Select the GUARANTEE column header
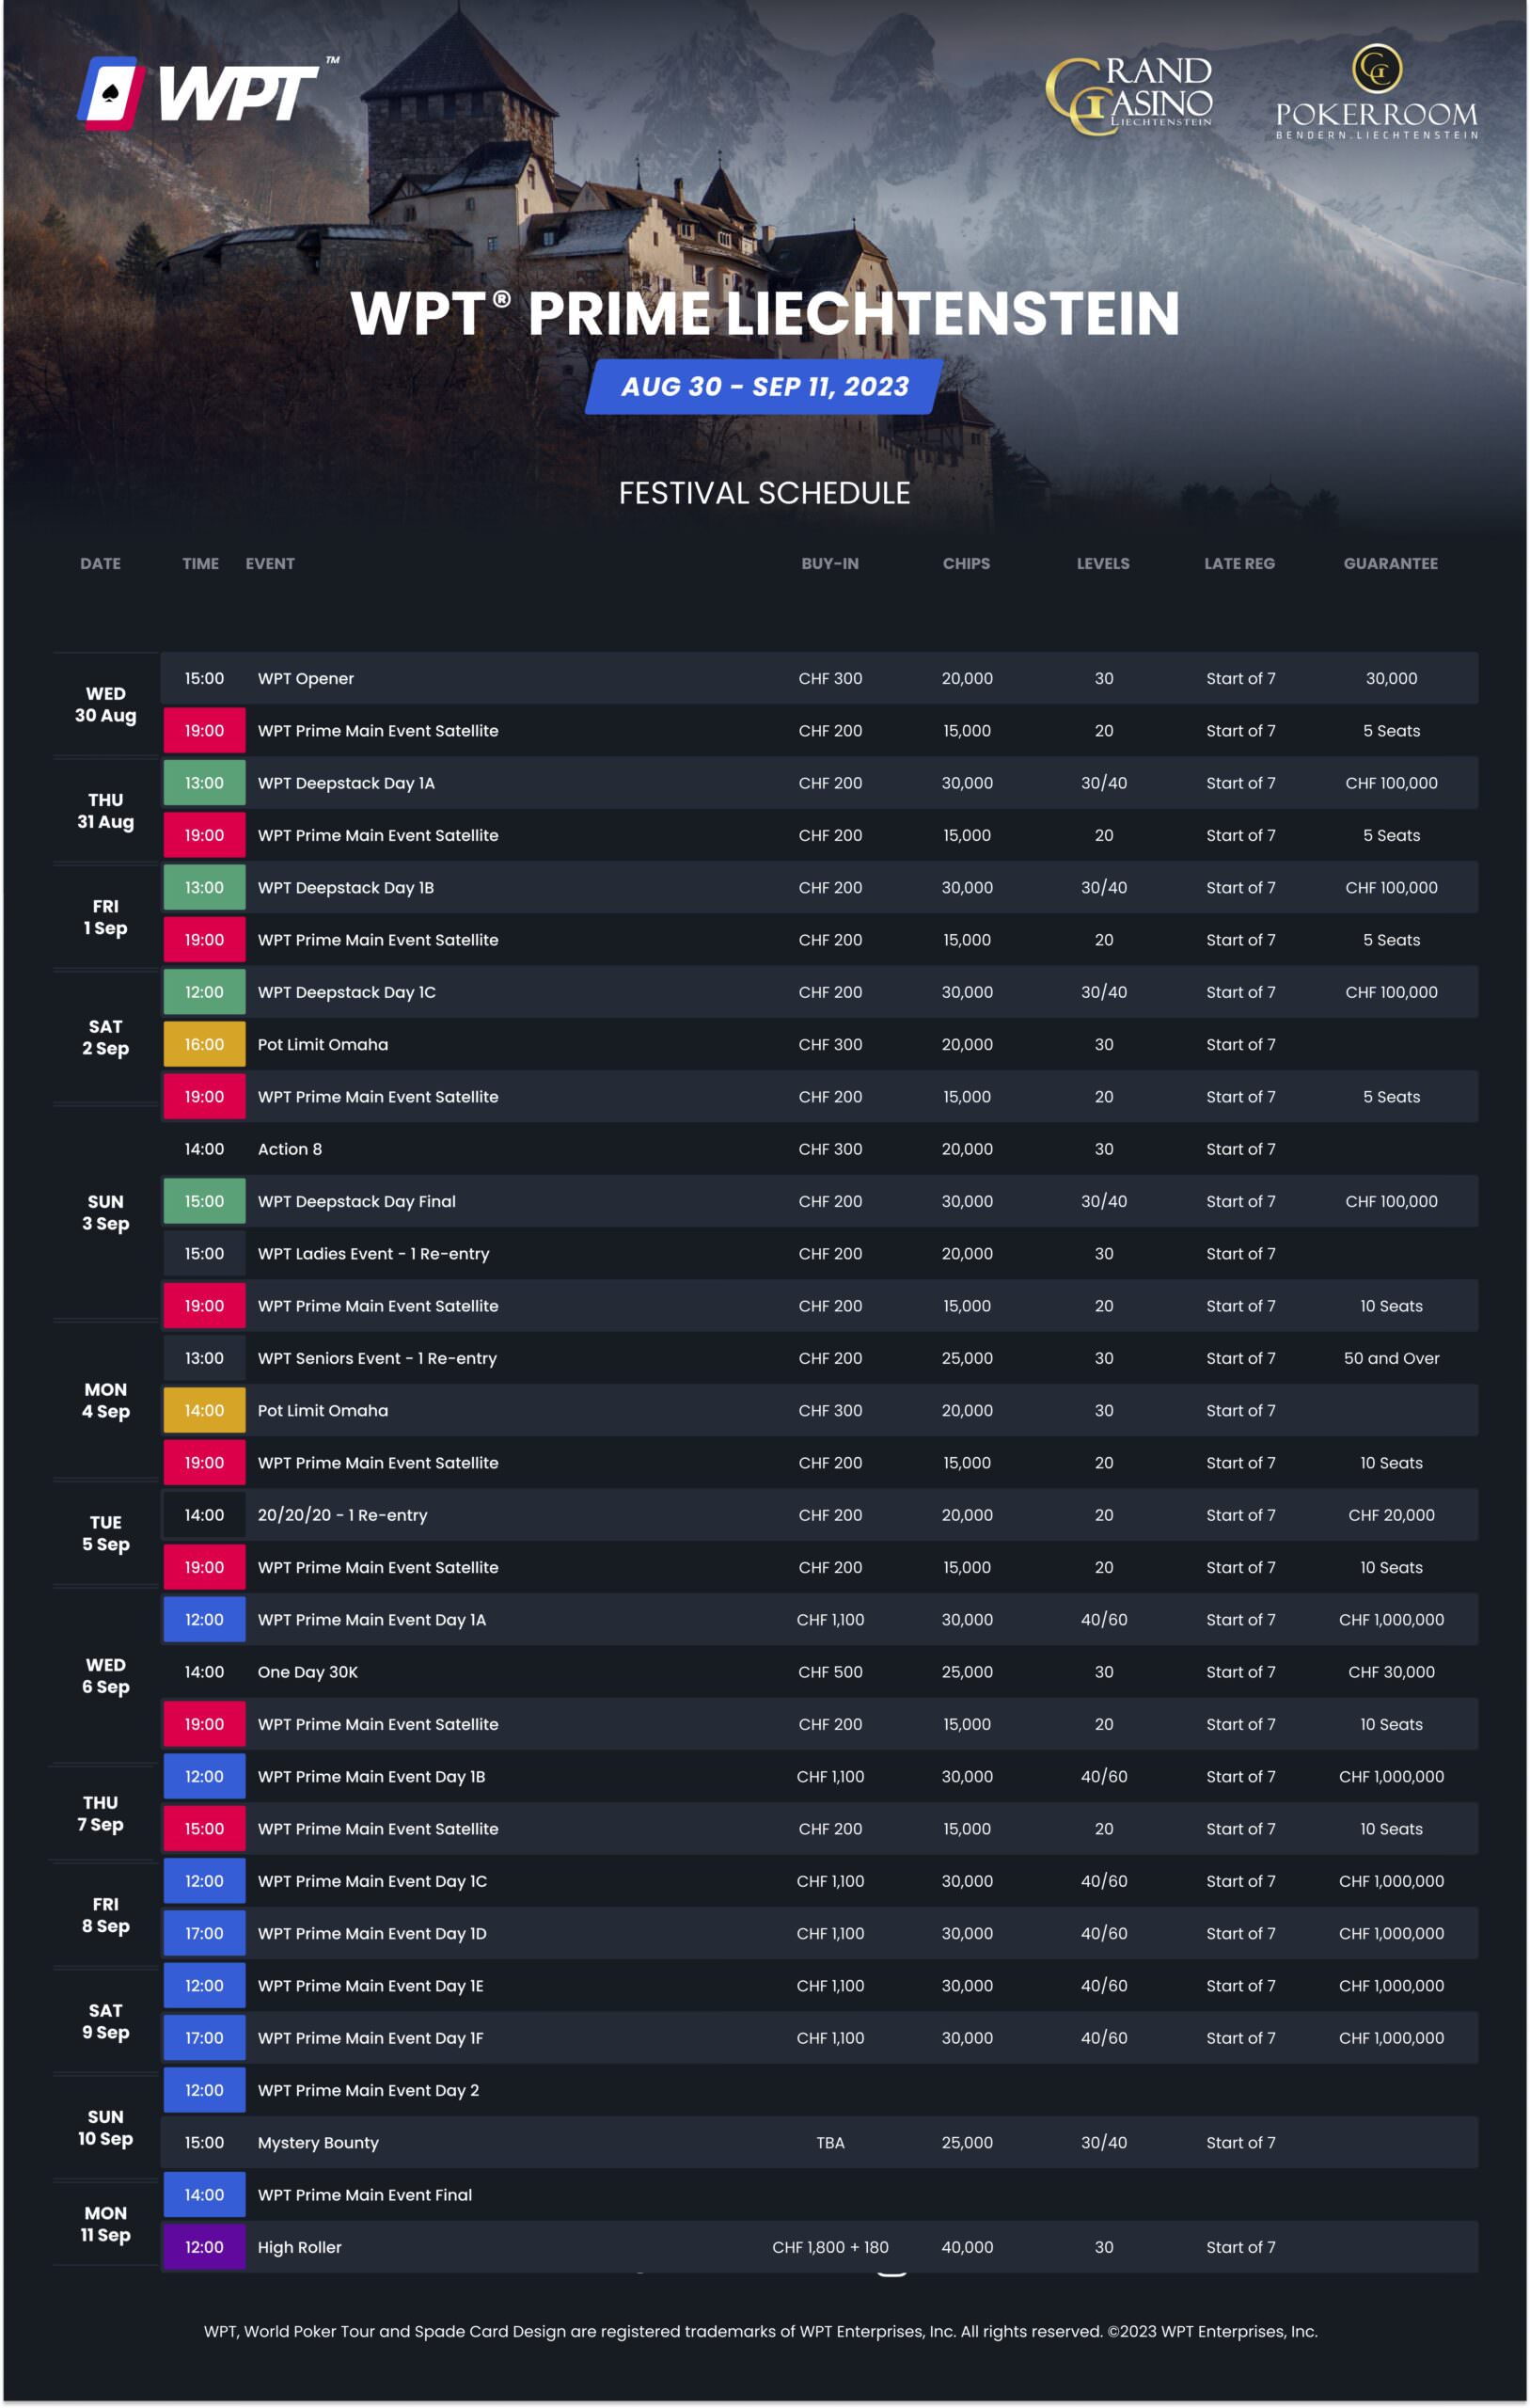Image resolution: width=1530 pixels, height=2408 pixels. [1390, 564]
